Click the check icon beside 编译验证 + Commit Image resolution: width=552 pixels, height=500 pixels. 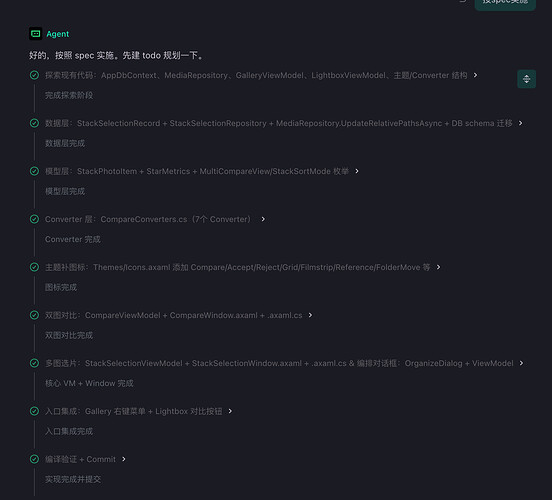[34, 459]
